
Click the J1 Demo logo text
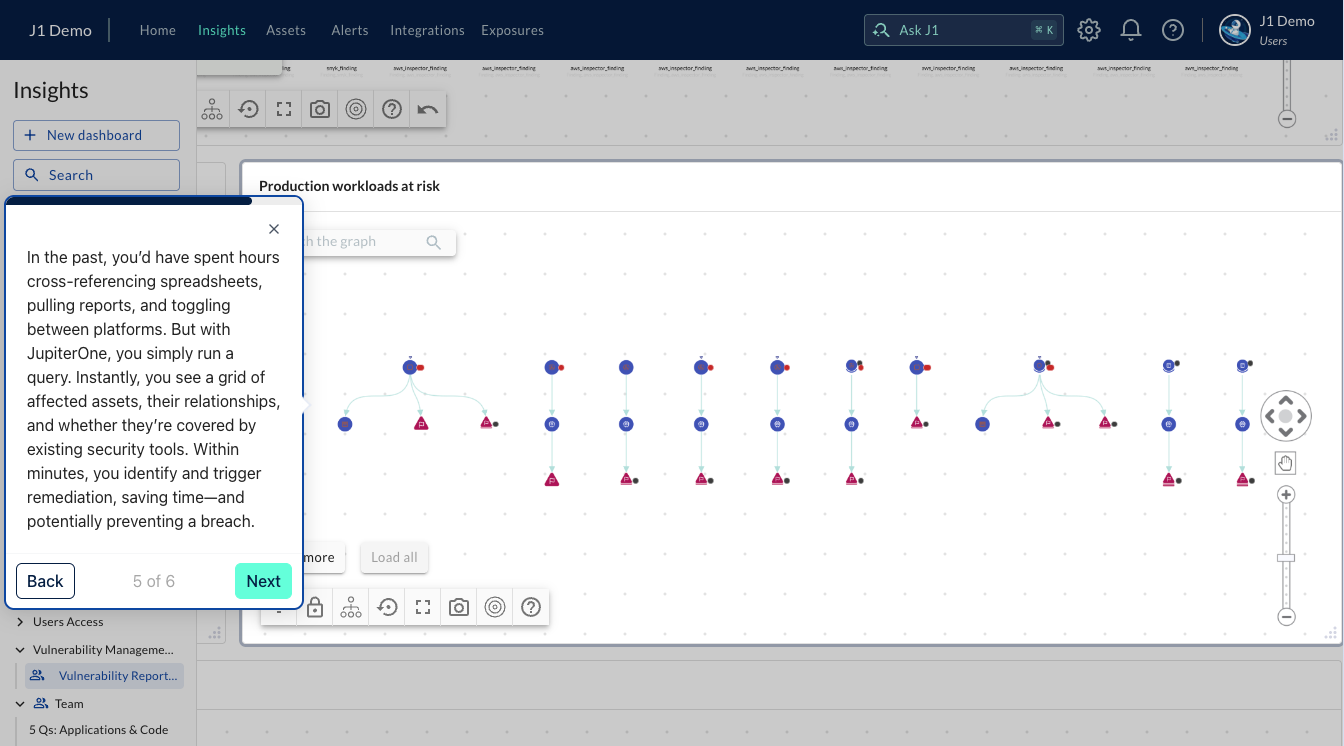[60, 30]
